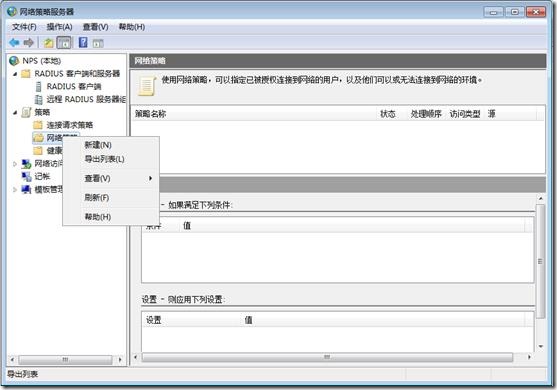Click the Up one level folder icon
The width and height of the screenshot is (557, 390).
(49, 43)
